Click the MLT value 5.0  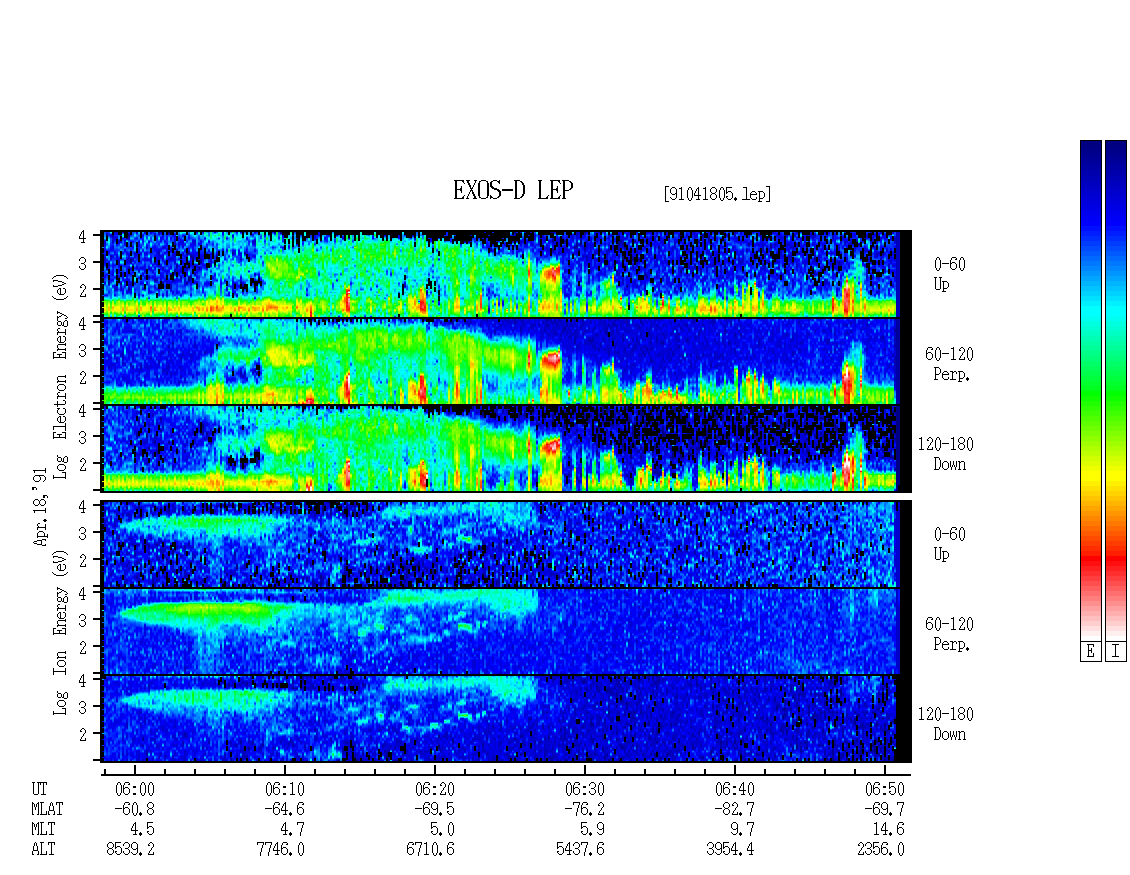click(x=442, y=830)
